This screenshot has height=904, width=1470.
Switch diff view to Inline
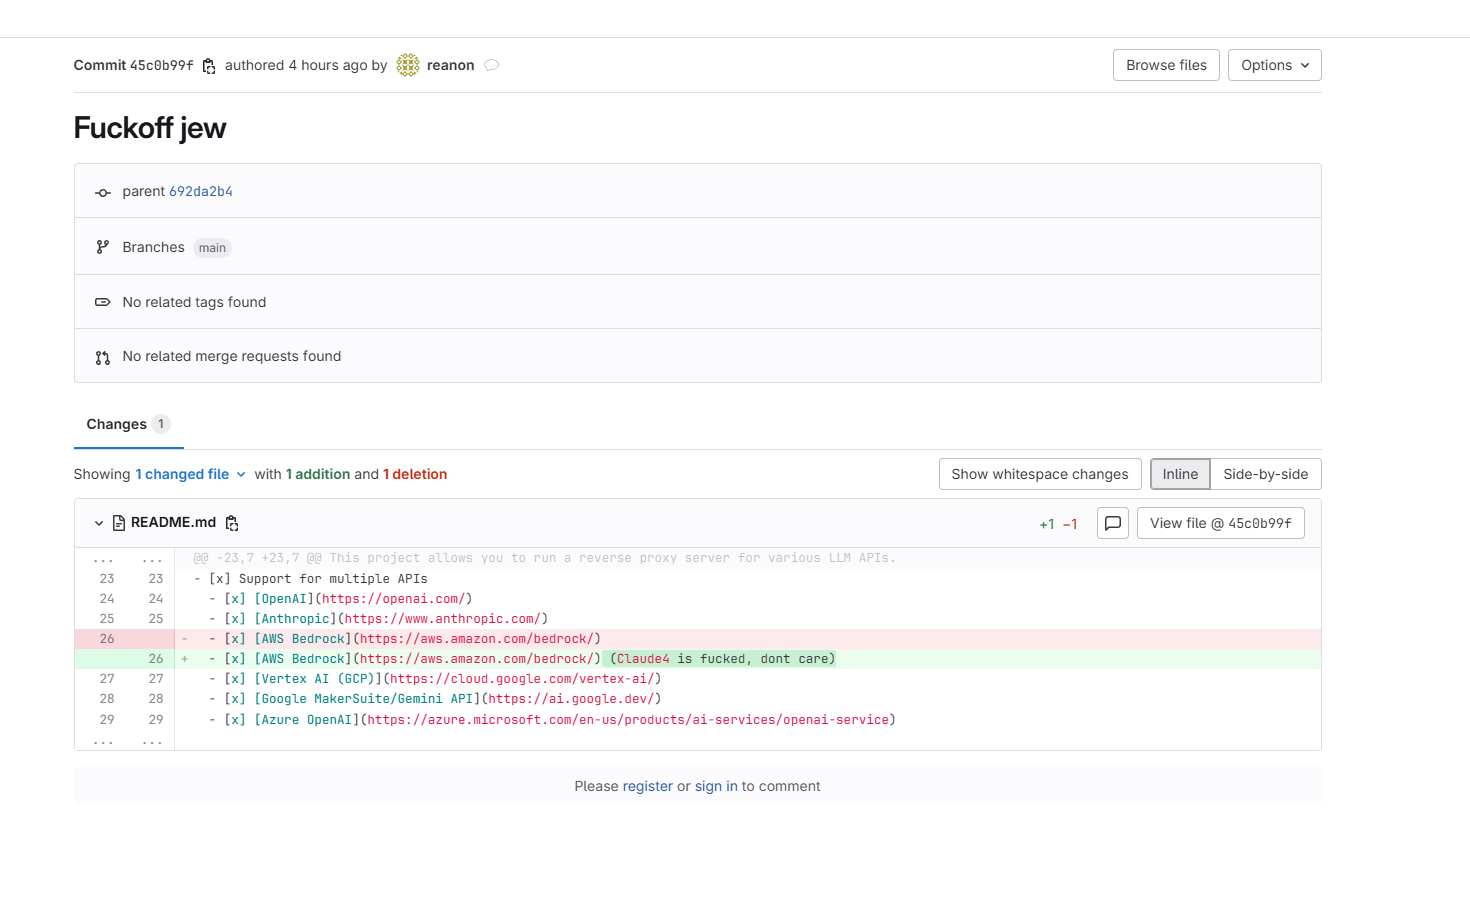(1180, 474)
